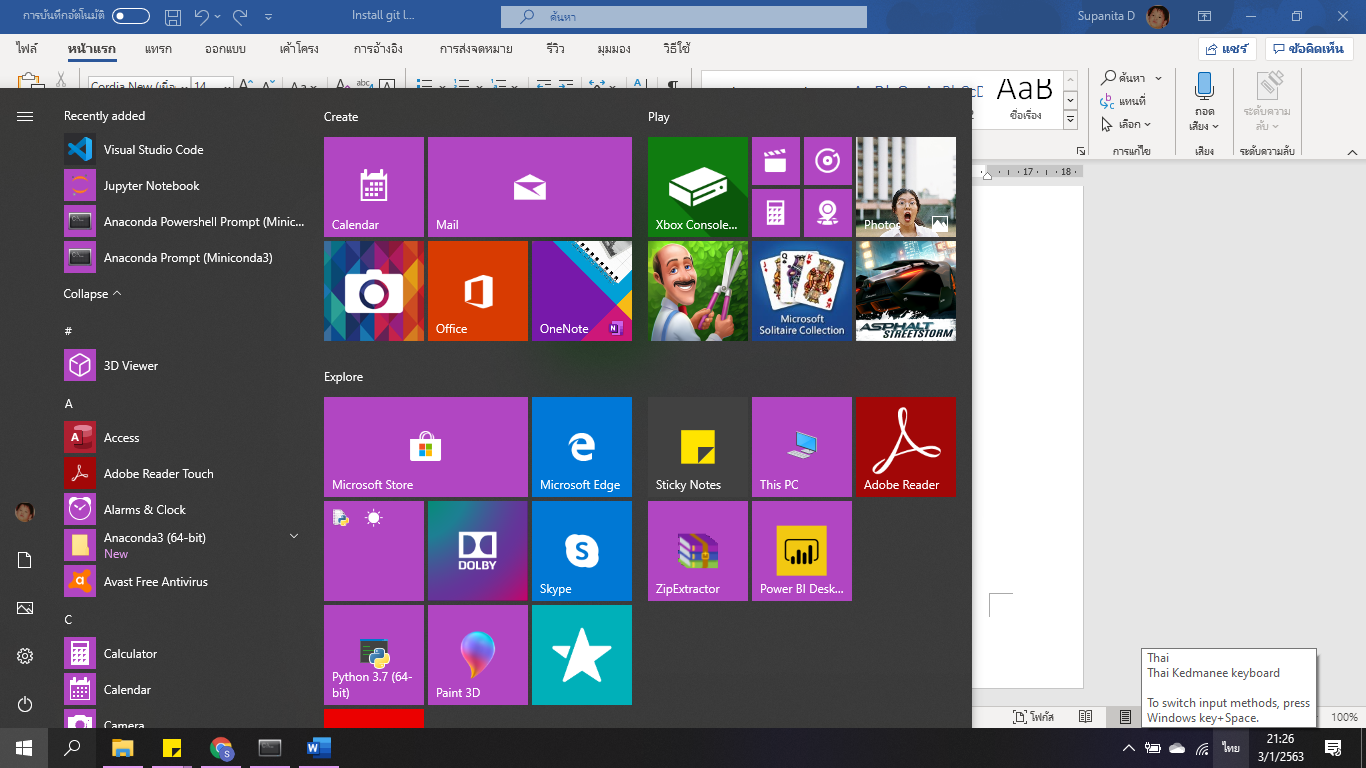Collapse the Recently added list

(x=92, y=294)
